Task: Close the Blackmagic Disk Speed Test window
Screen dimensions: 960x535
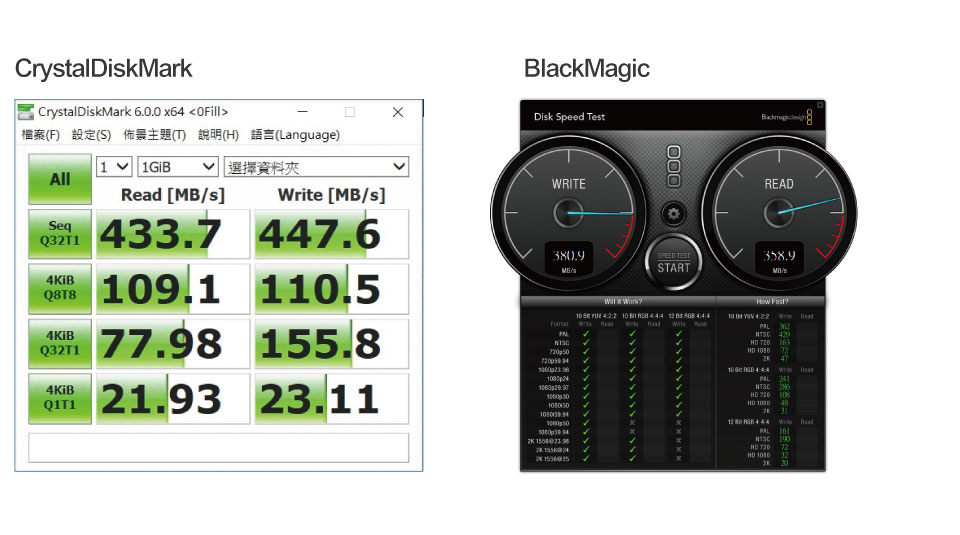Action: coord(820,105)
